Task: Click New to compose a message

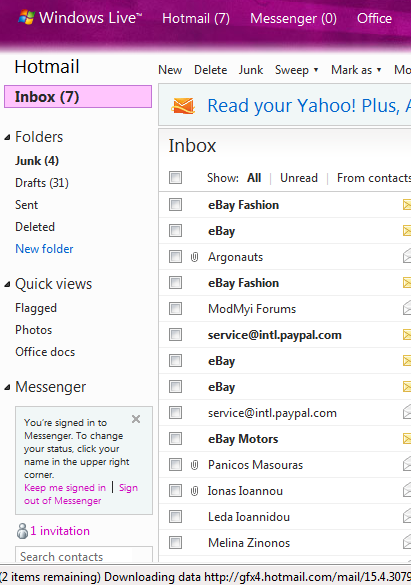Action: coord(170,70)
